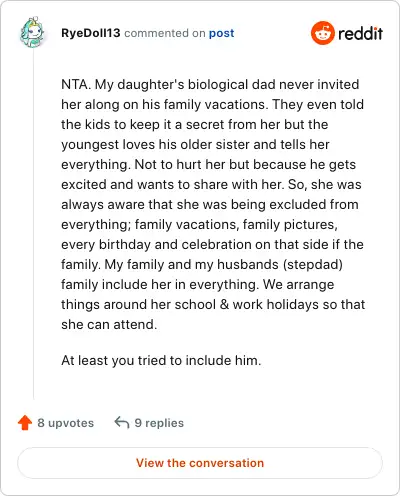Click the phrase "family vacations, family pictures,"

[236, 225]
